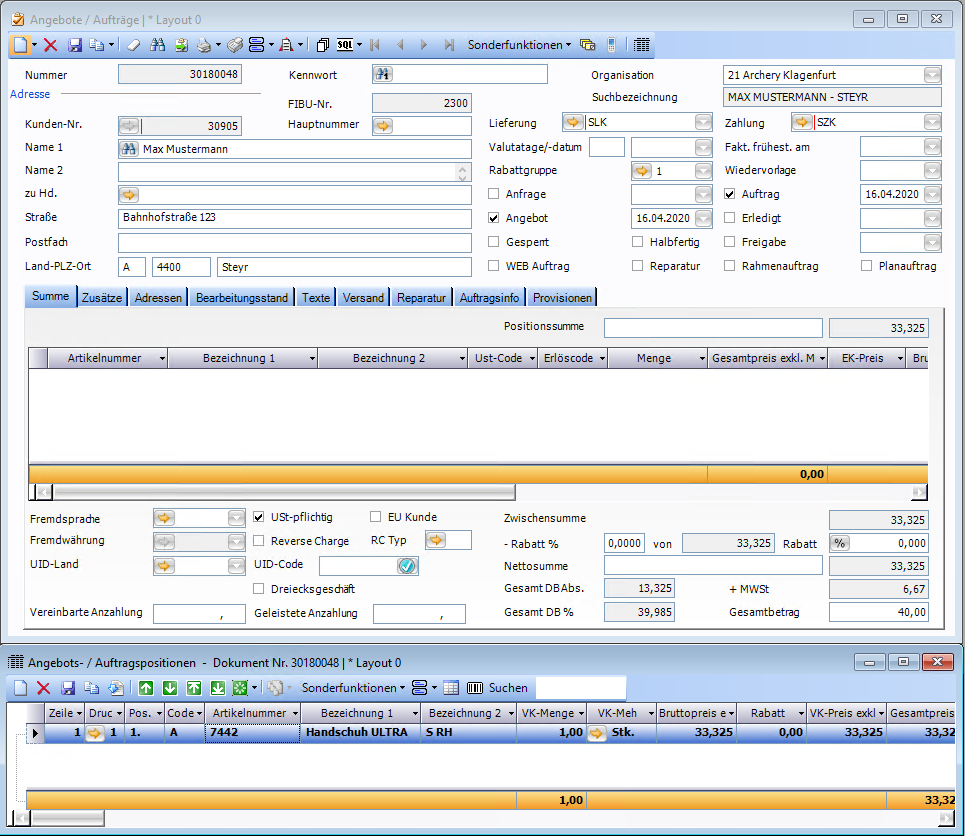Click the Rabatt % button
This screenshot has height=836, width=965.
[x=840, y=543]
